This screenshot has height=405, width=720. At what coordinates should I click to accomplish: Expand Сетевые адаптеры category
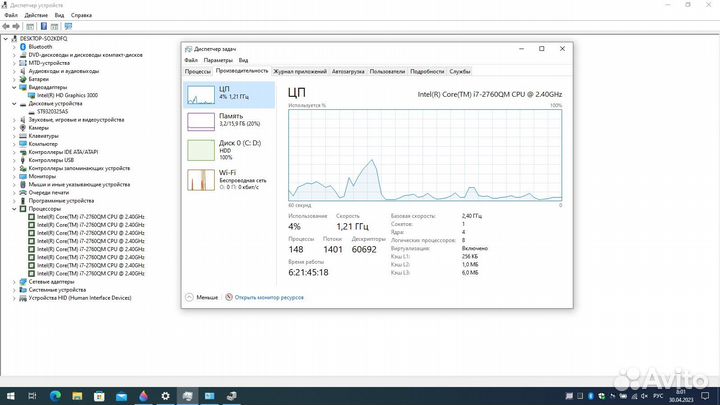point(14,282)
